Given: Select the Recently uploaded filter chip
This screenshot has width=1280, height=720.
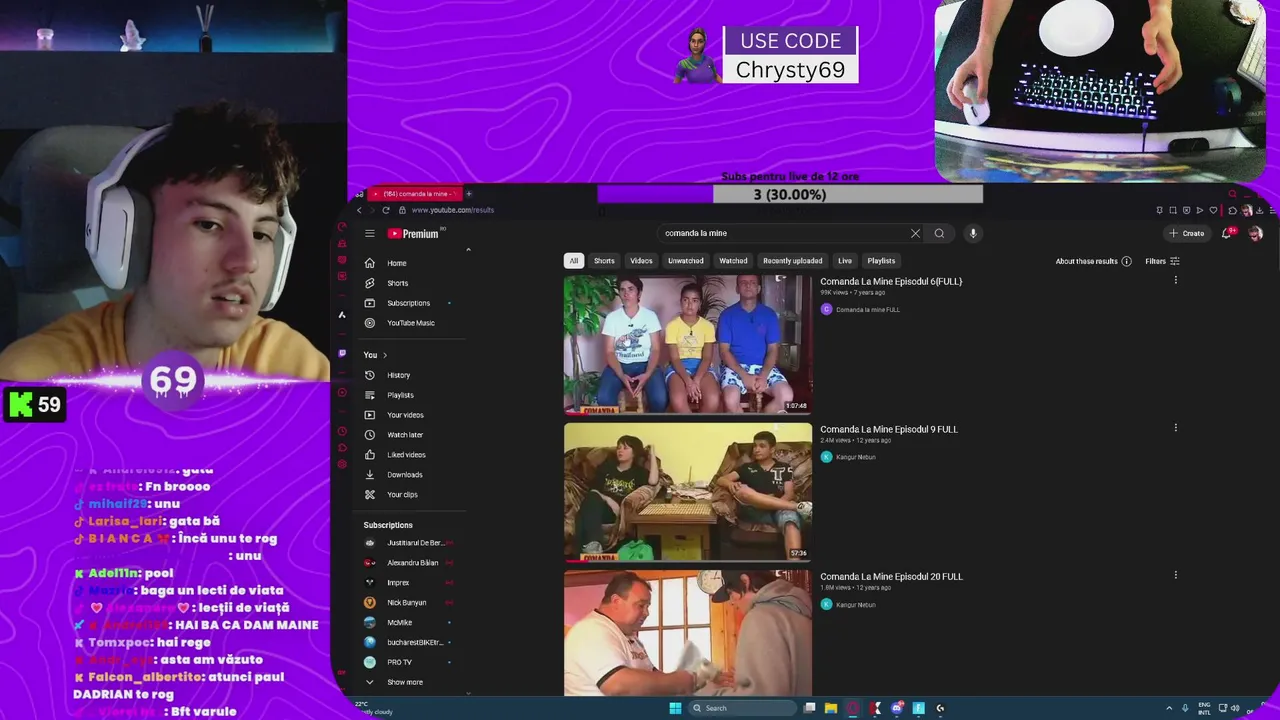Looking at the screenshot, I should point(792,261).
